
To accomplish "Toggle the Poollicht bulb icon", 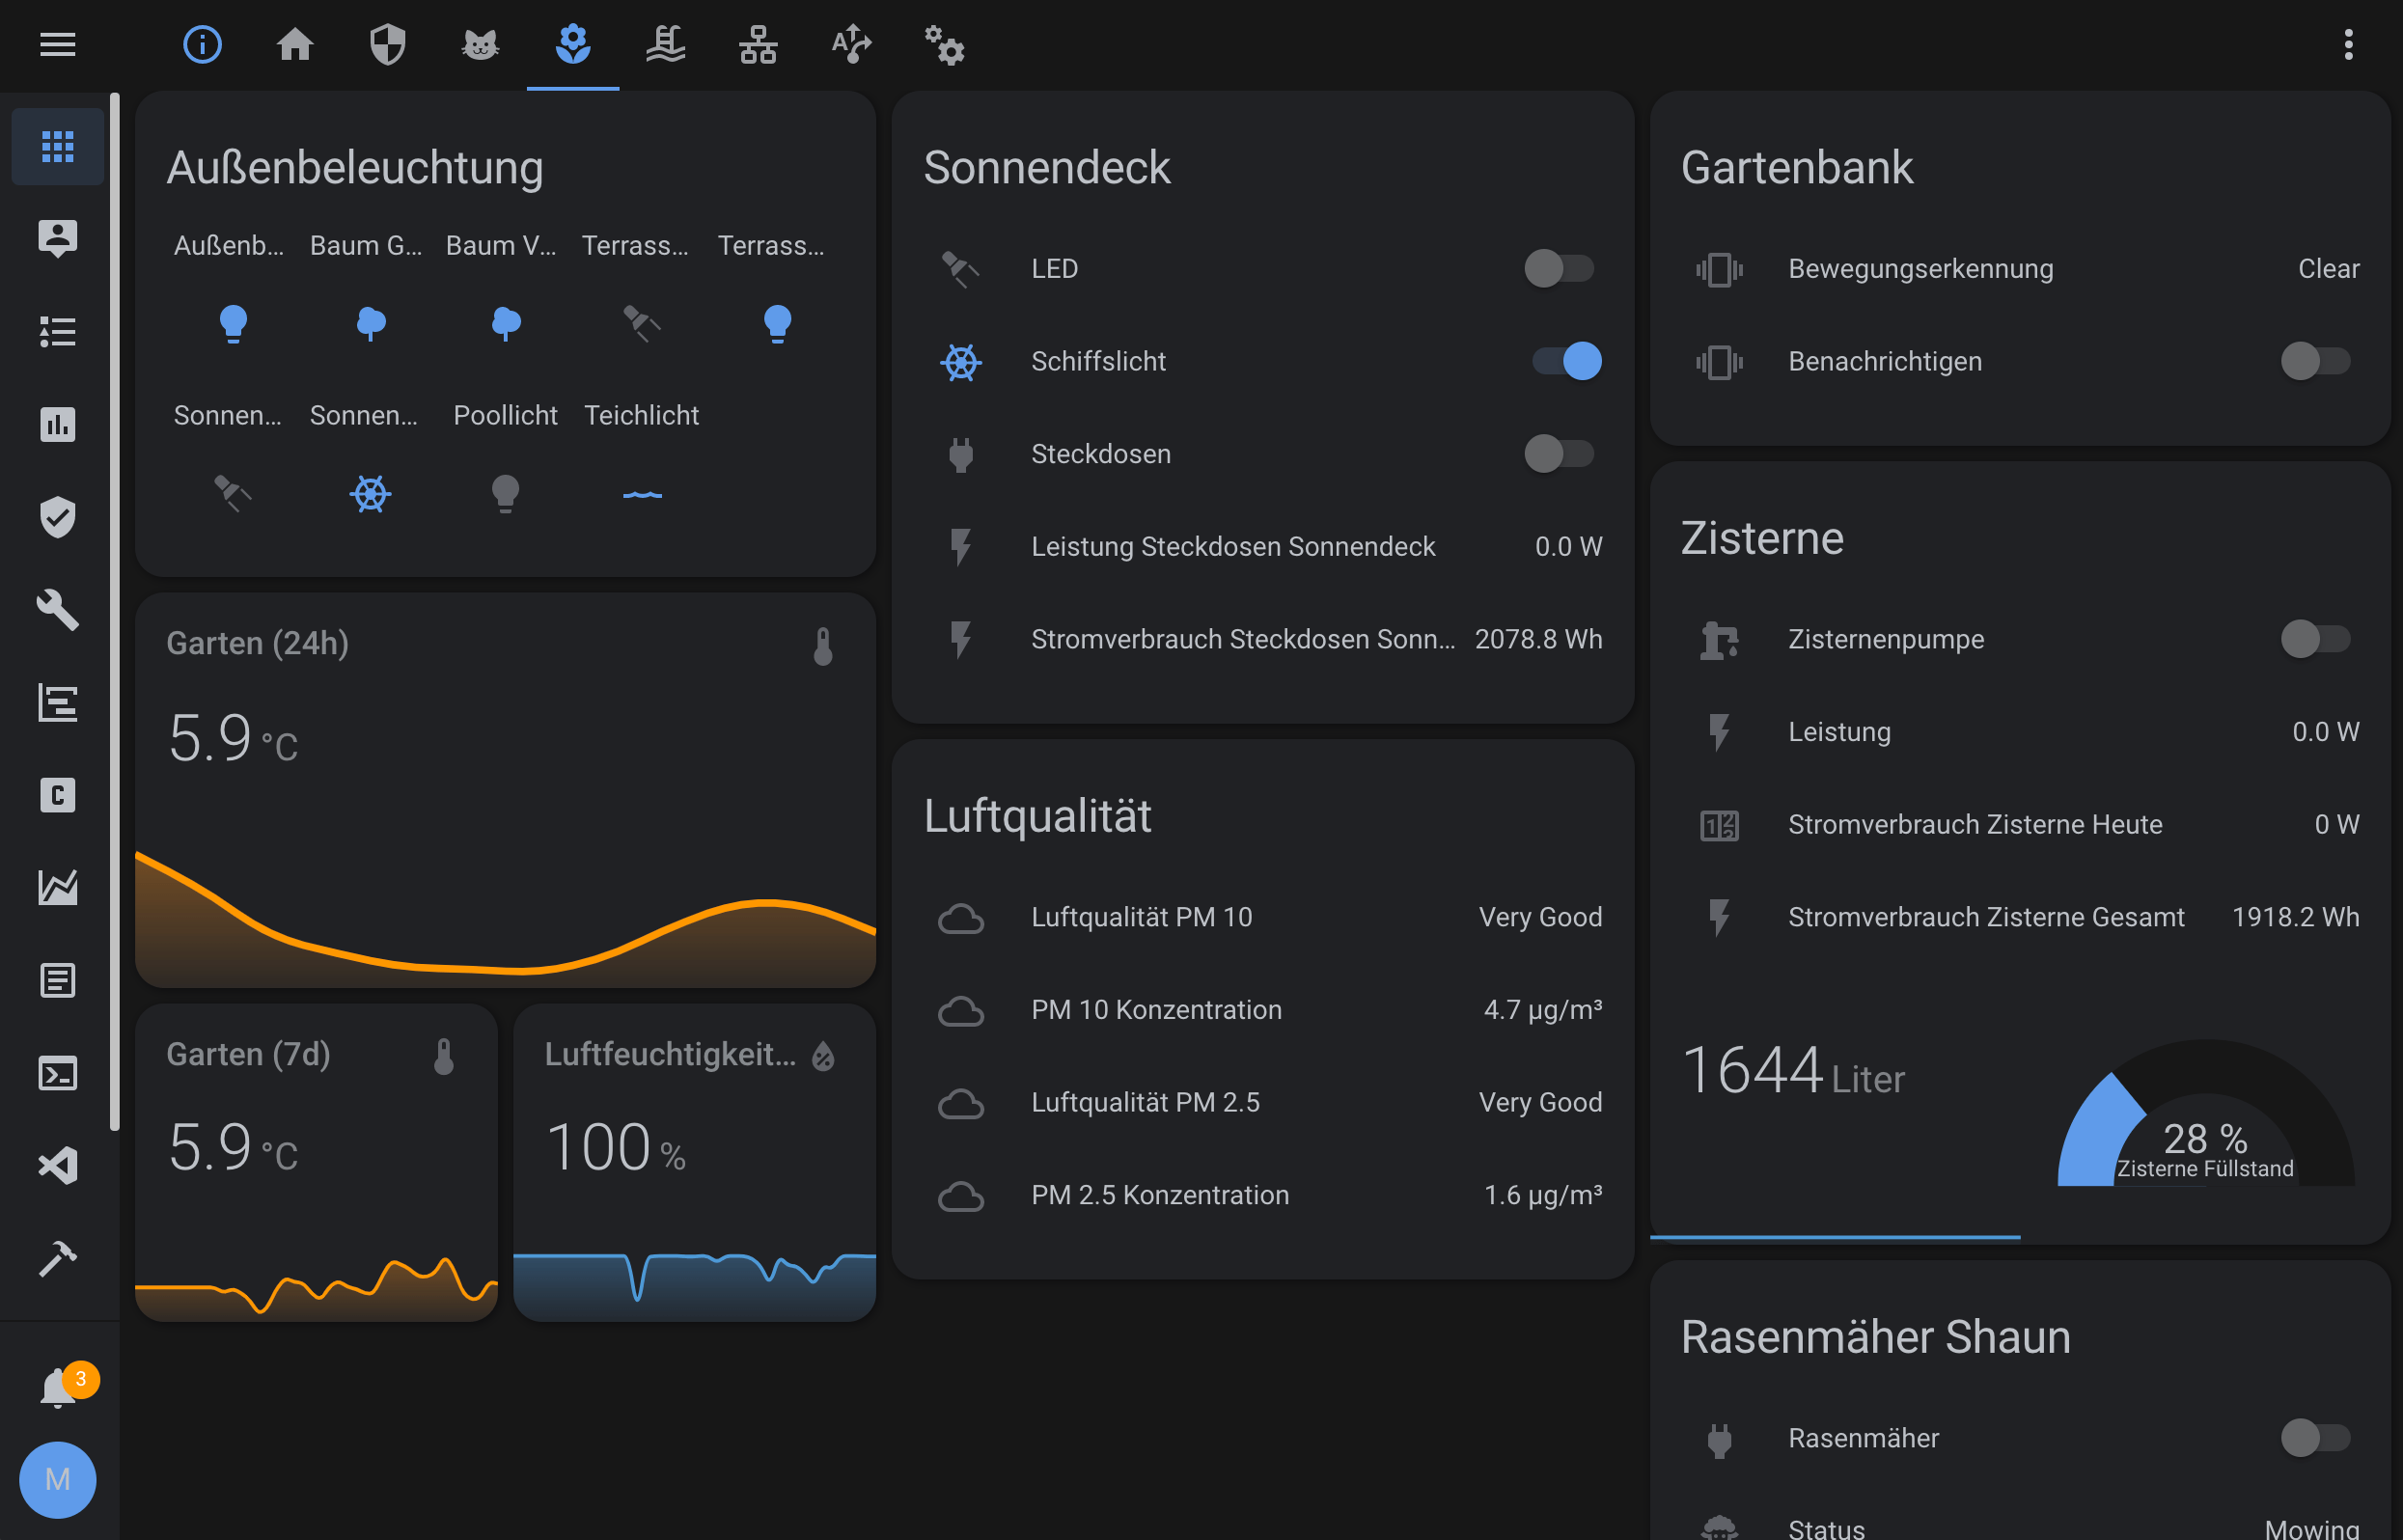I will pos(505,493).
